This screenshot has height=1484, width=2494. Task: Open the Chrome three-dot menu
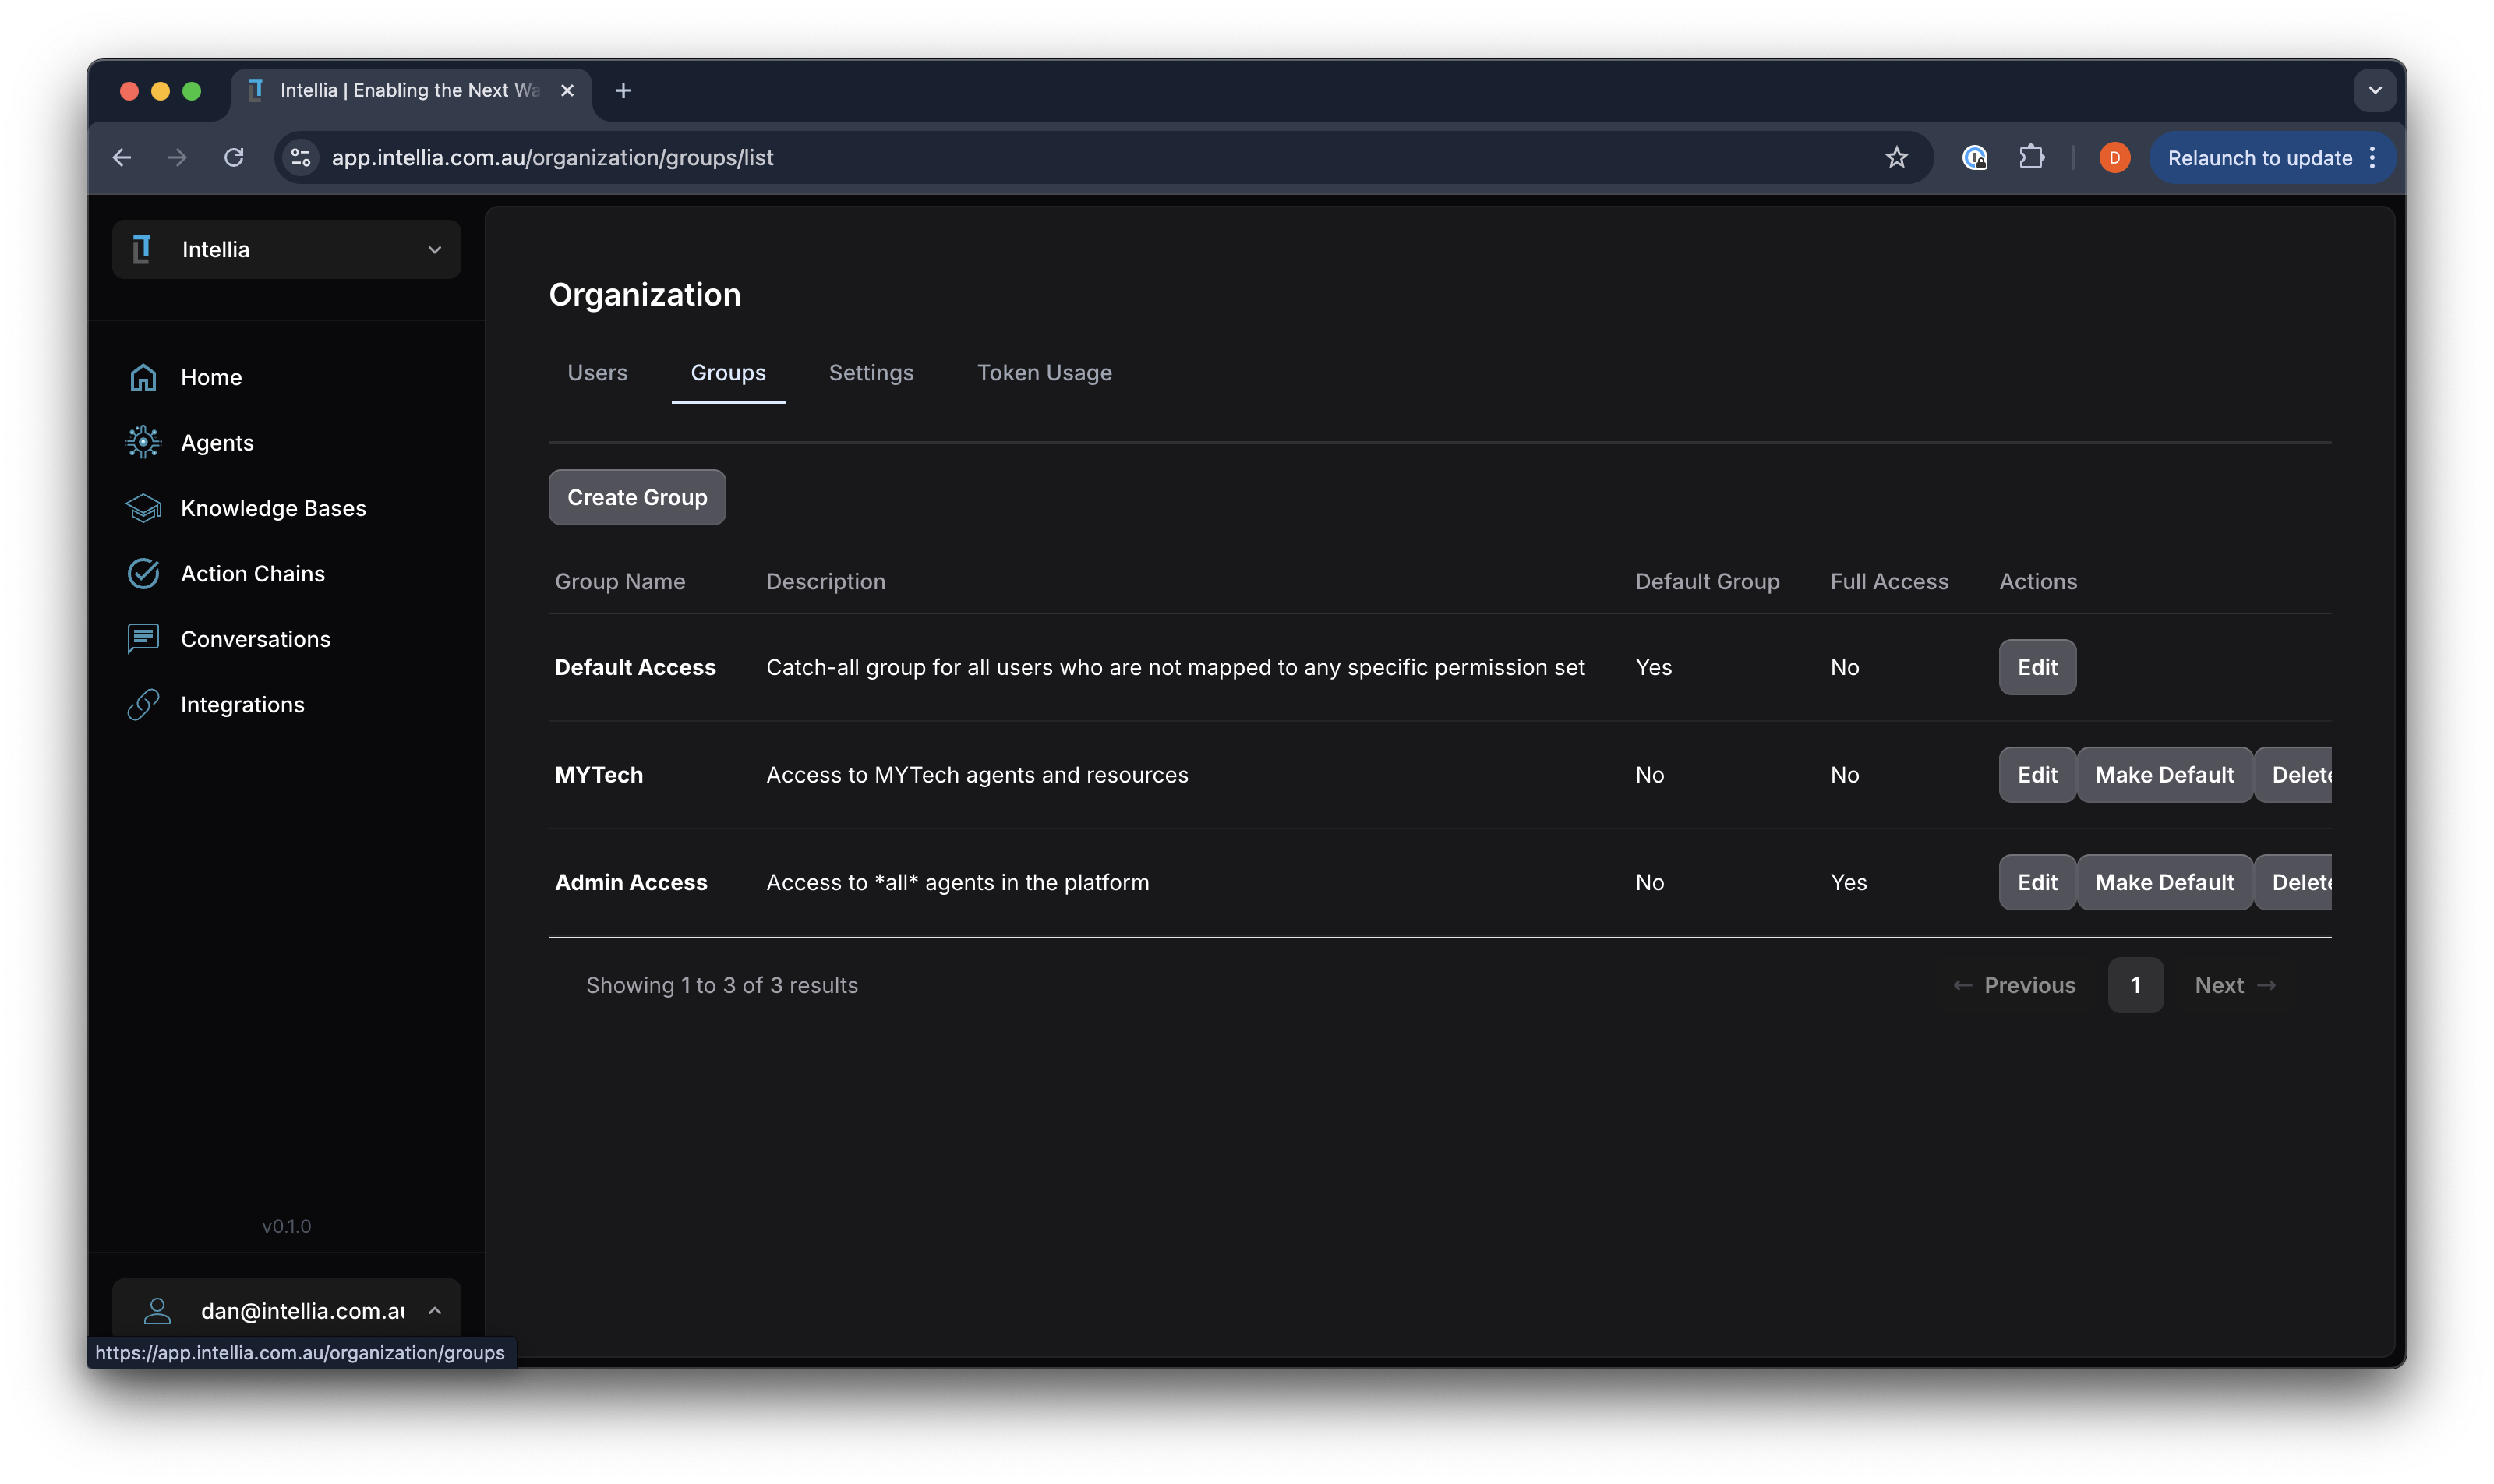pyautogui.click(x=2372, y=157)
